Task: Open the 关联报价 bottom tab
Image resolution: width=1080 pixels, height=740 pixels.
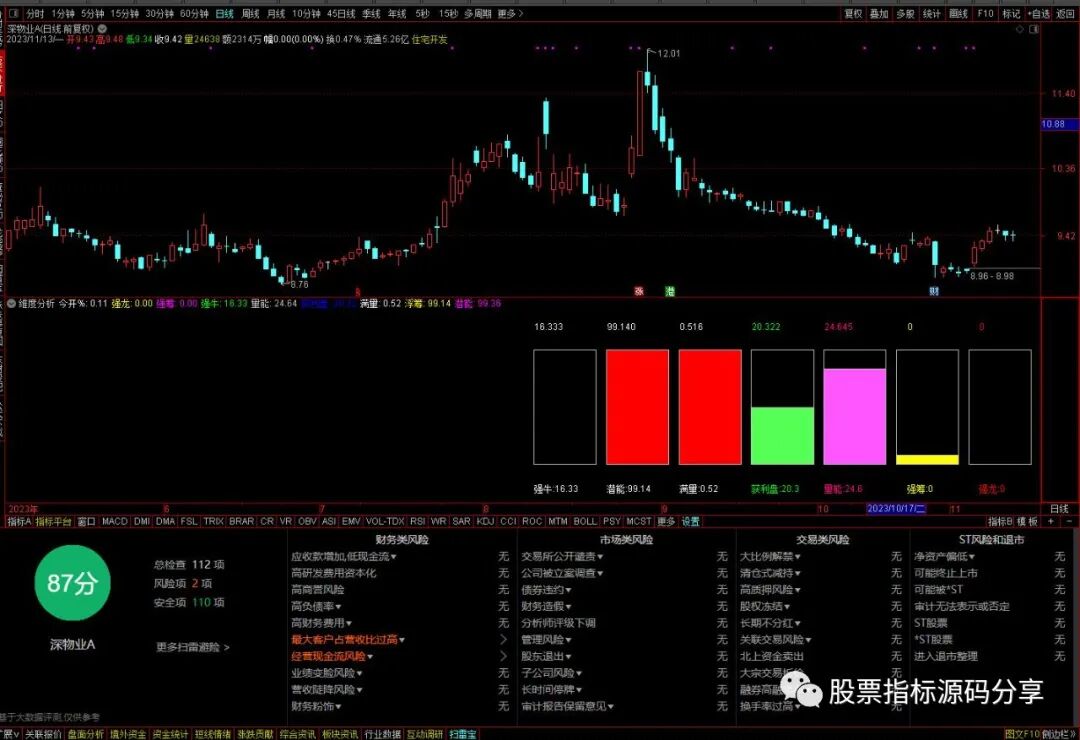Action: point(43,734)
